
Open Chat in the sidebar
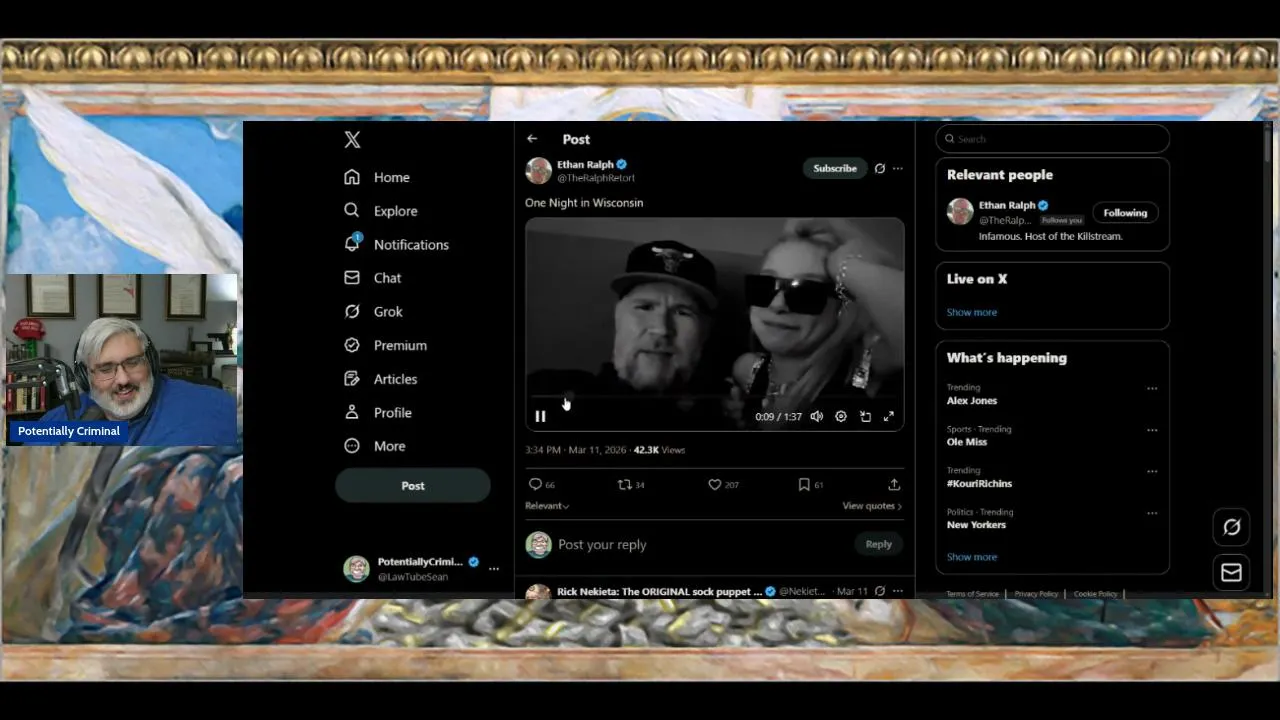372,278
